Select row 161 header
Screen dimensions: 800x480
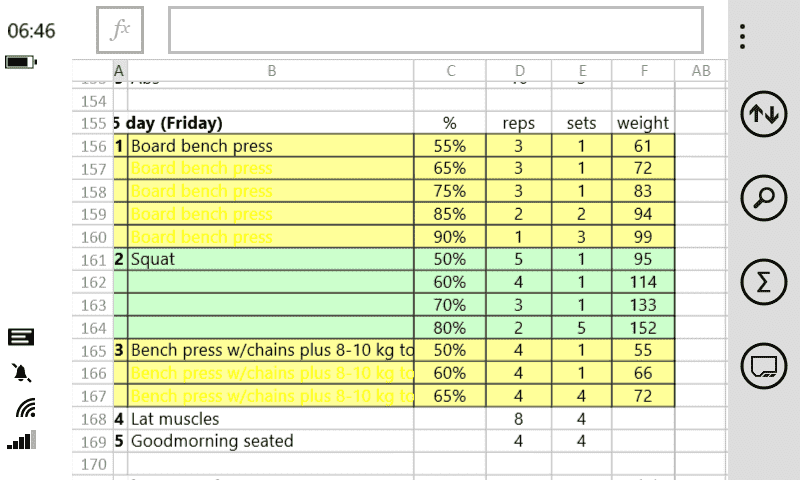coord(92,259)
